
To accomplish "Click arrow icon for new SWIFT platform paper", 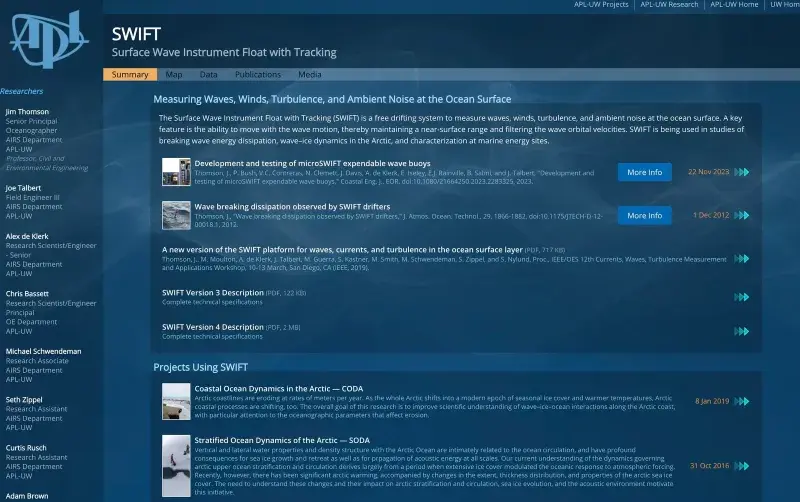I will (x=741, y=257).
